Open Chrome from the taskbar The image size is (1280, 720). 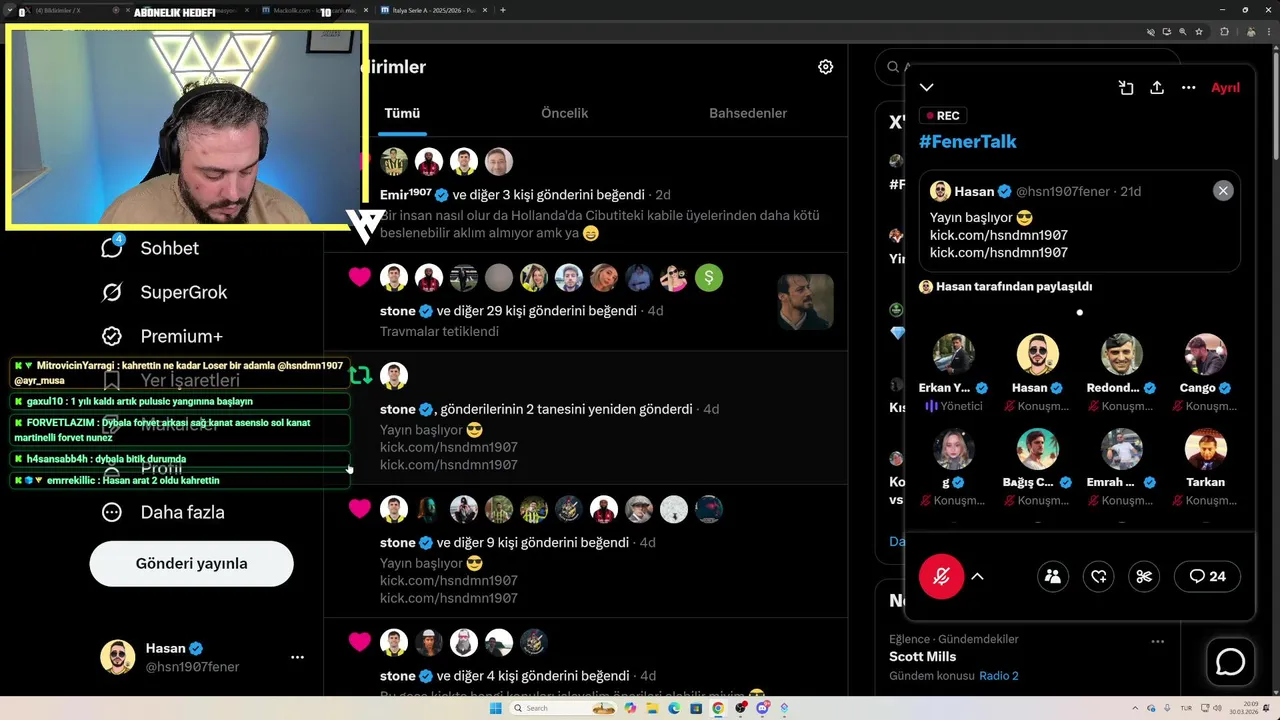click(x=718, y=708)
